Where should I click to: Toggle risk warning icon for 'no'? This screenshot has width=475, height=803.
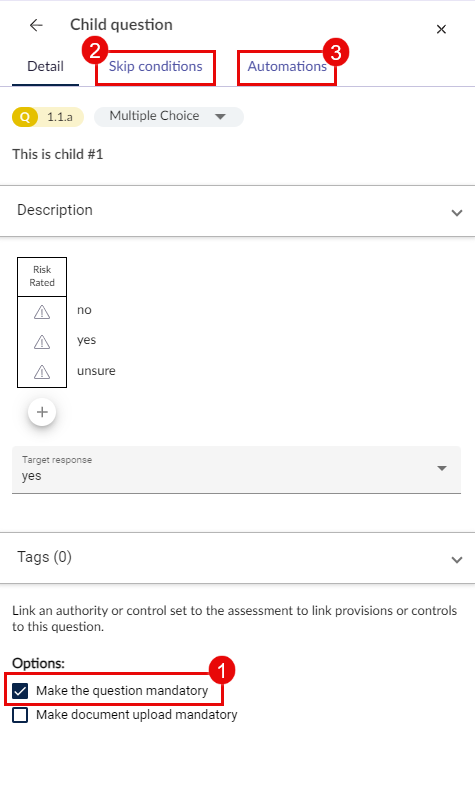[42, 312]
